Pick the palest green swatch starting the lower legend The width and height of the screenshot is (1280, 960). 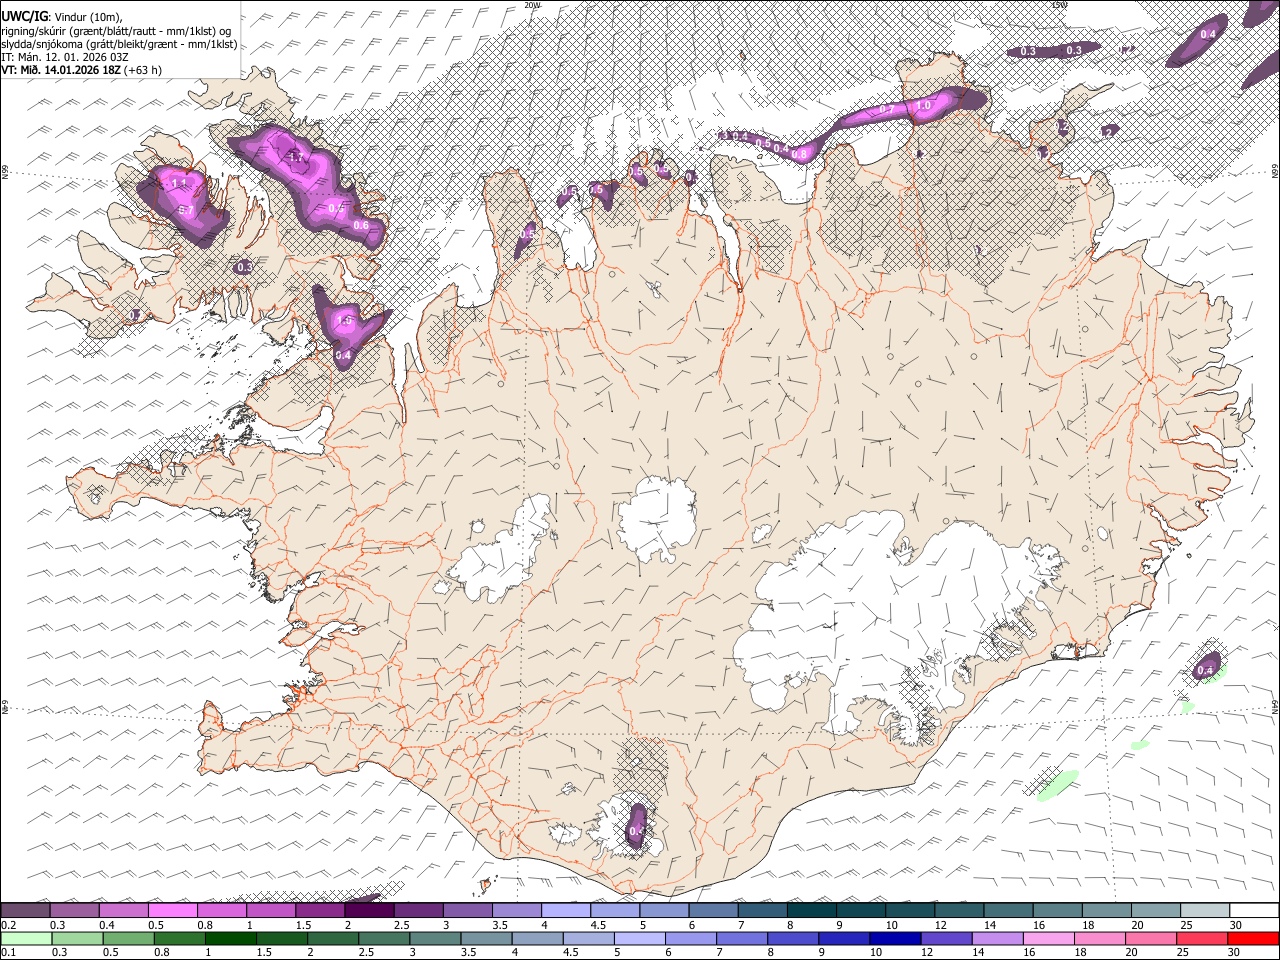click(25, 938)
